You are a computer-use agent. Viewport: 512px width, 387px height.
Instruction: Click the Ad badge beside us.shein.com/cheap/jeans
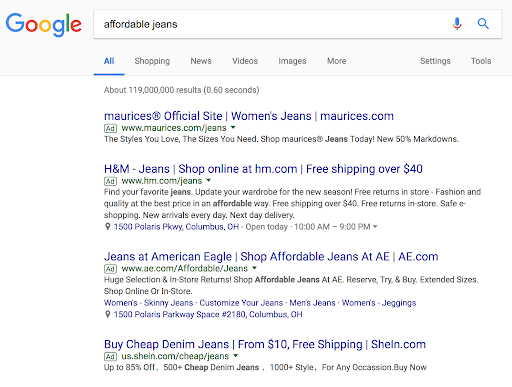(110, 356)
